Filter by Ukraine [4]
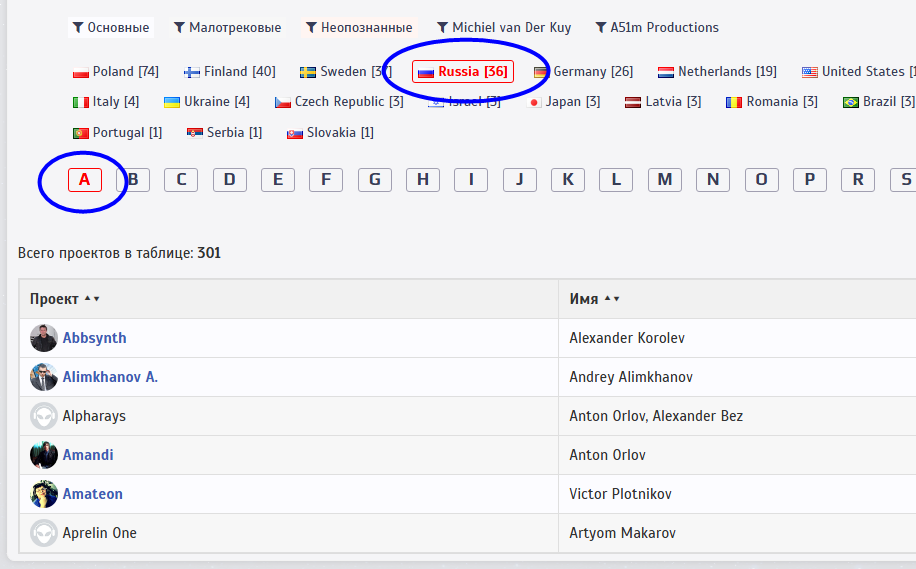 [207, 102]
